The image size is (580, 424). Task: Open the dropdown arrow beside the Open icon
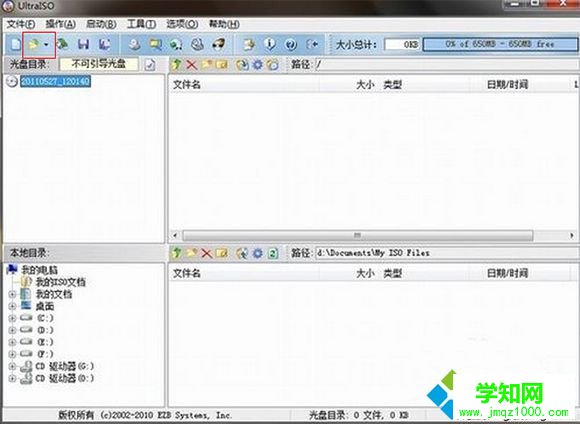(x=46, y=45)
